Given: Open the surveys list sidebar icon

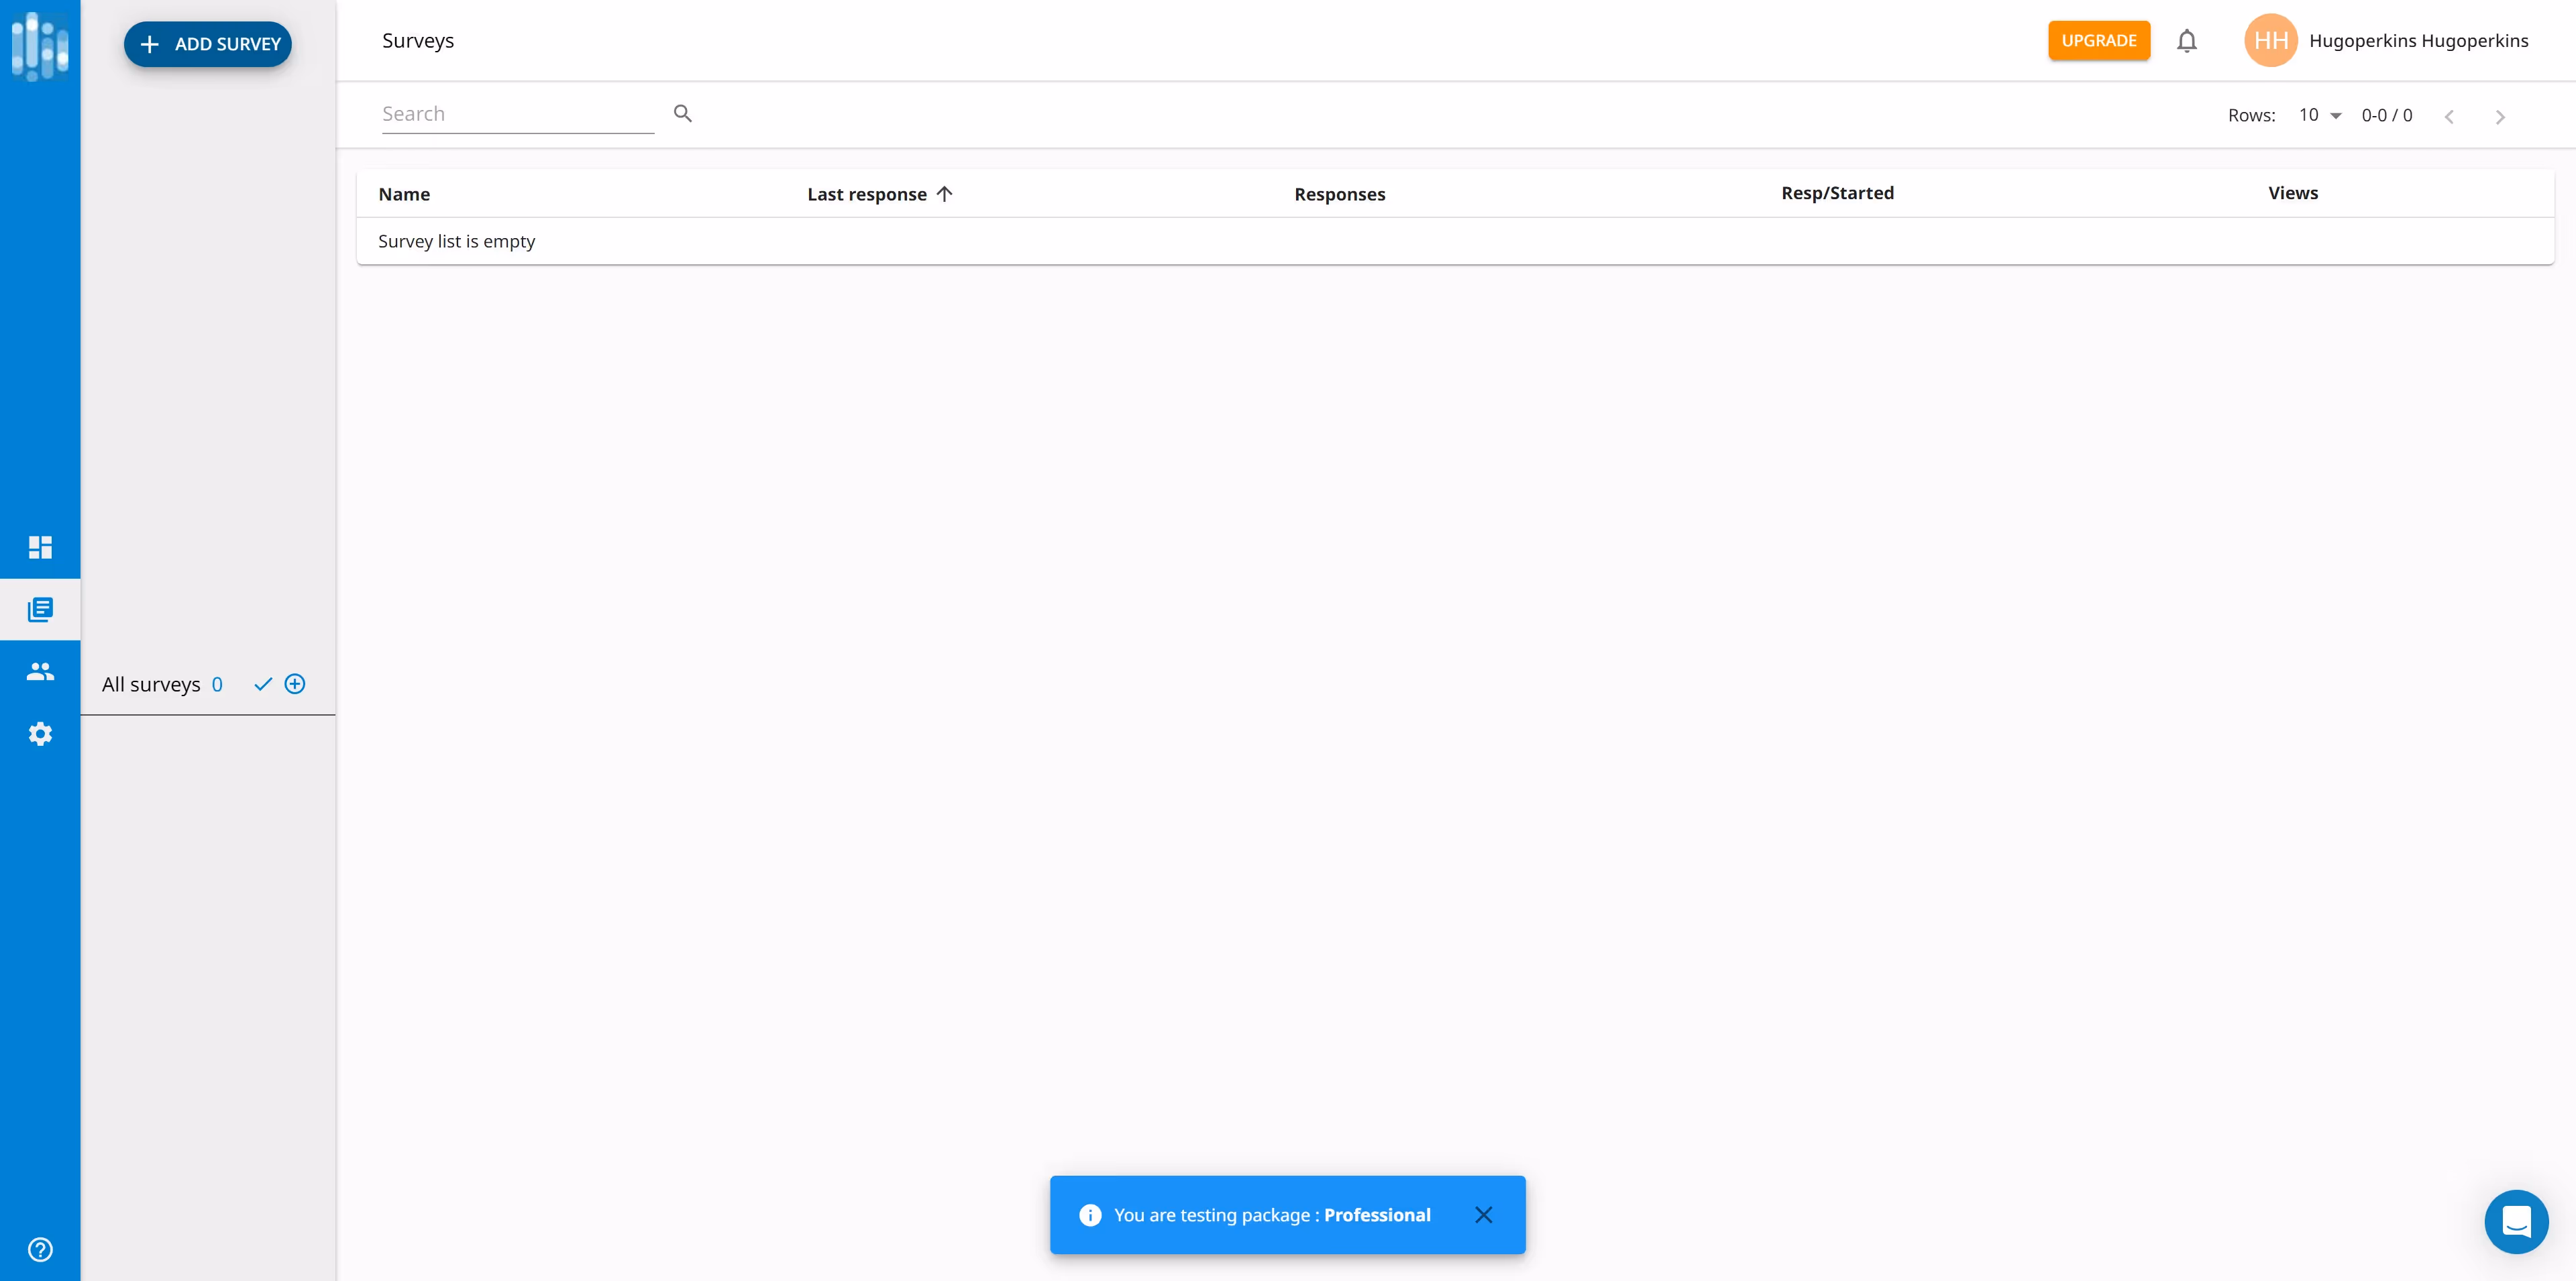Looking at the screenshot, I should pyautogui.click(x=40, y=609).
